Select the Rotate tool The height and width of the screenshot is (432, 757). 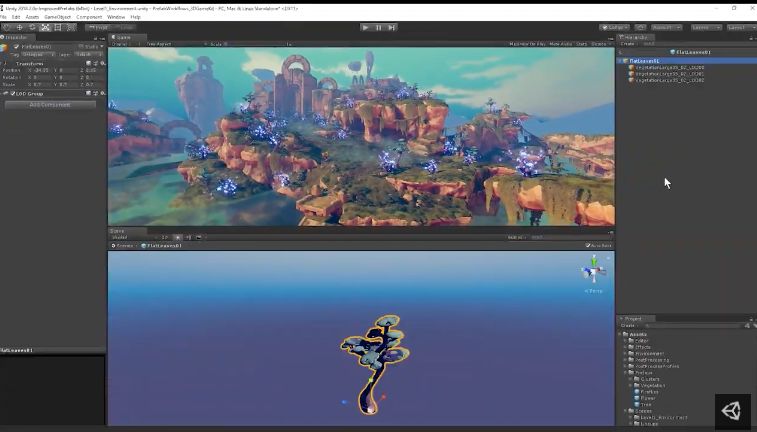coord(32,28)
